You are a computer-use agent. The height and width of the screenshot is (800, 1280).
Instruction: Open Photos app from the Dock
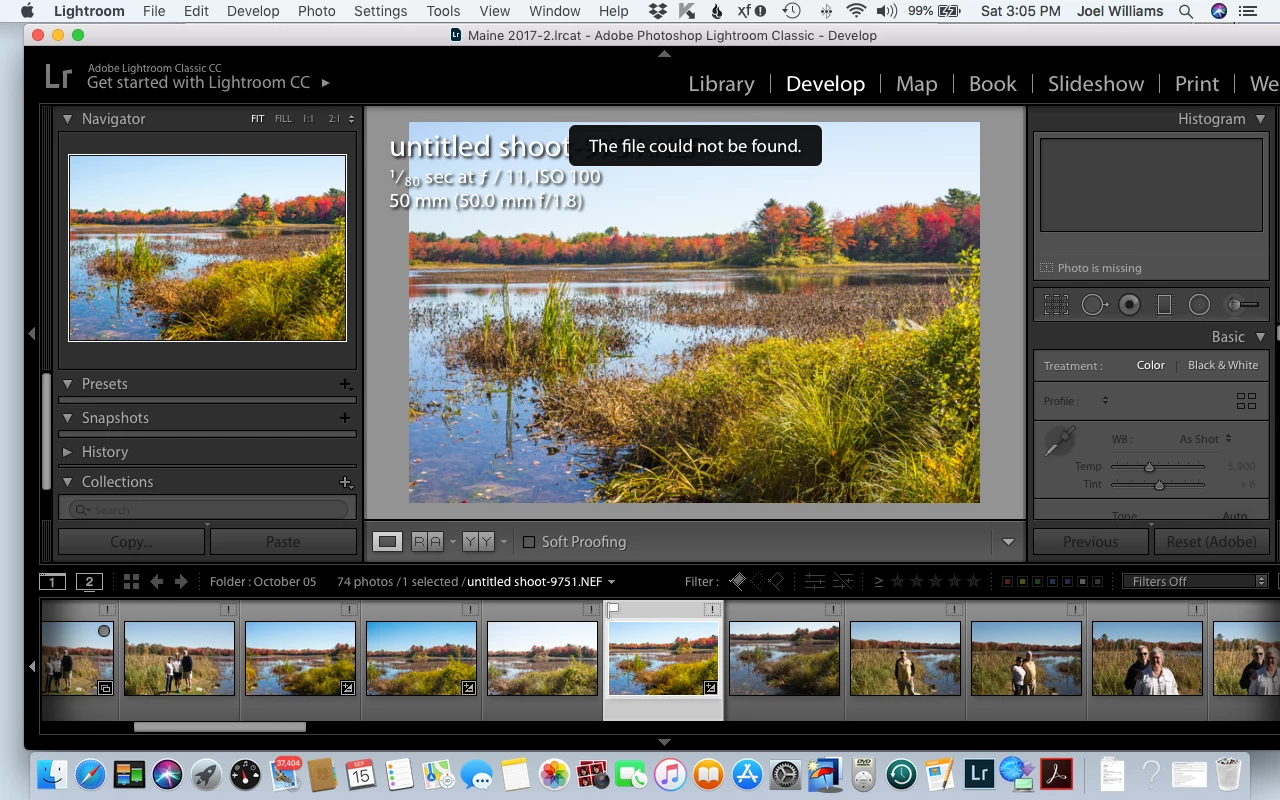[554, 773]
